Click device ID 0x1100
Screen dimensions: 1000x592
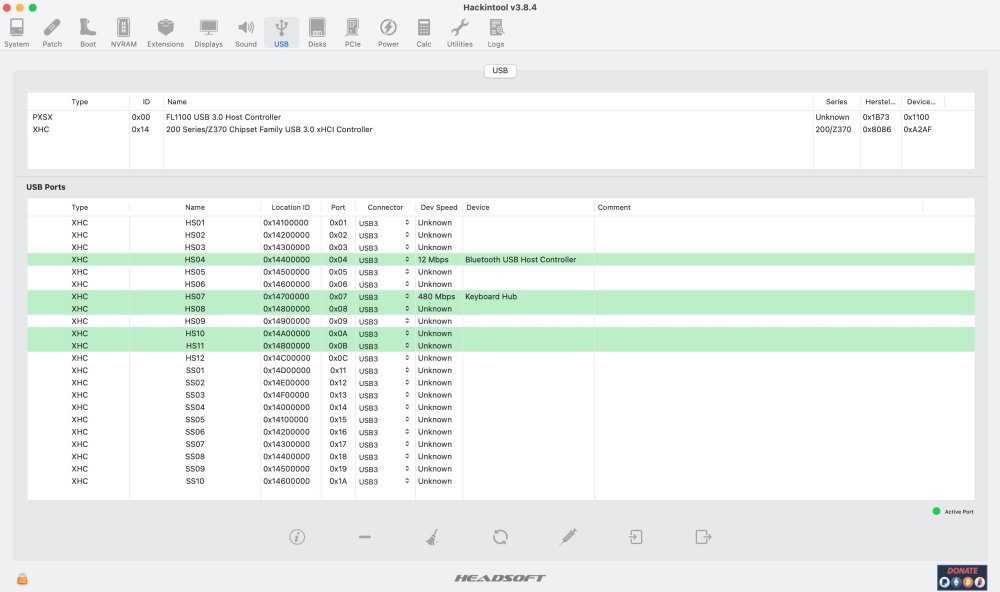pyautogui.click(x=916, y=117)
